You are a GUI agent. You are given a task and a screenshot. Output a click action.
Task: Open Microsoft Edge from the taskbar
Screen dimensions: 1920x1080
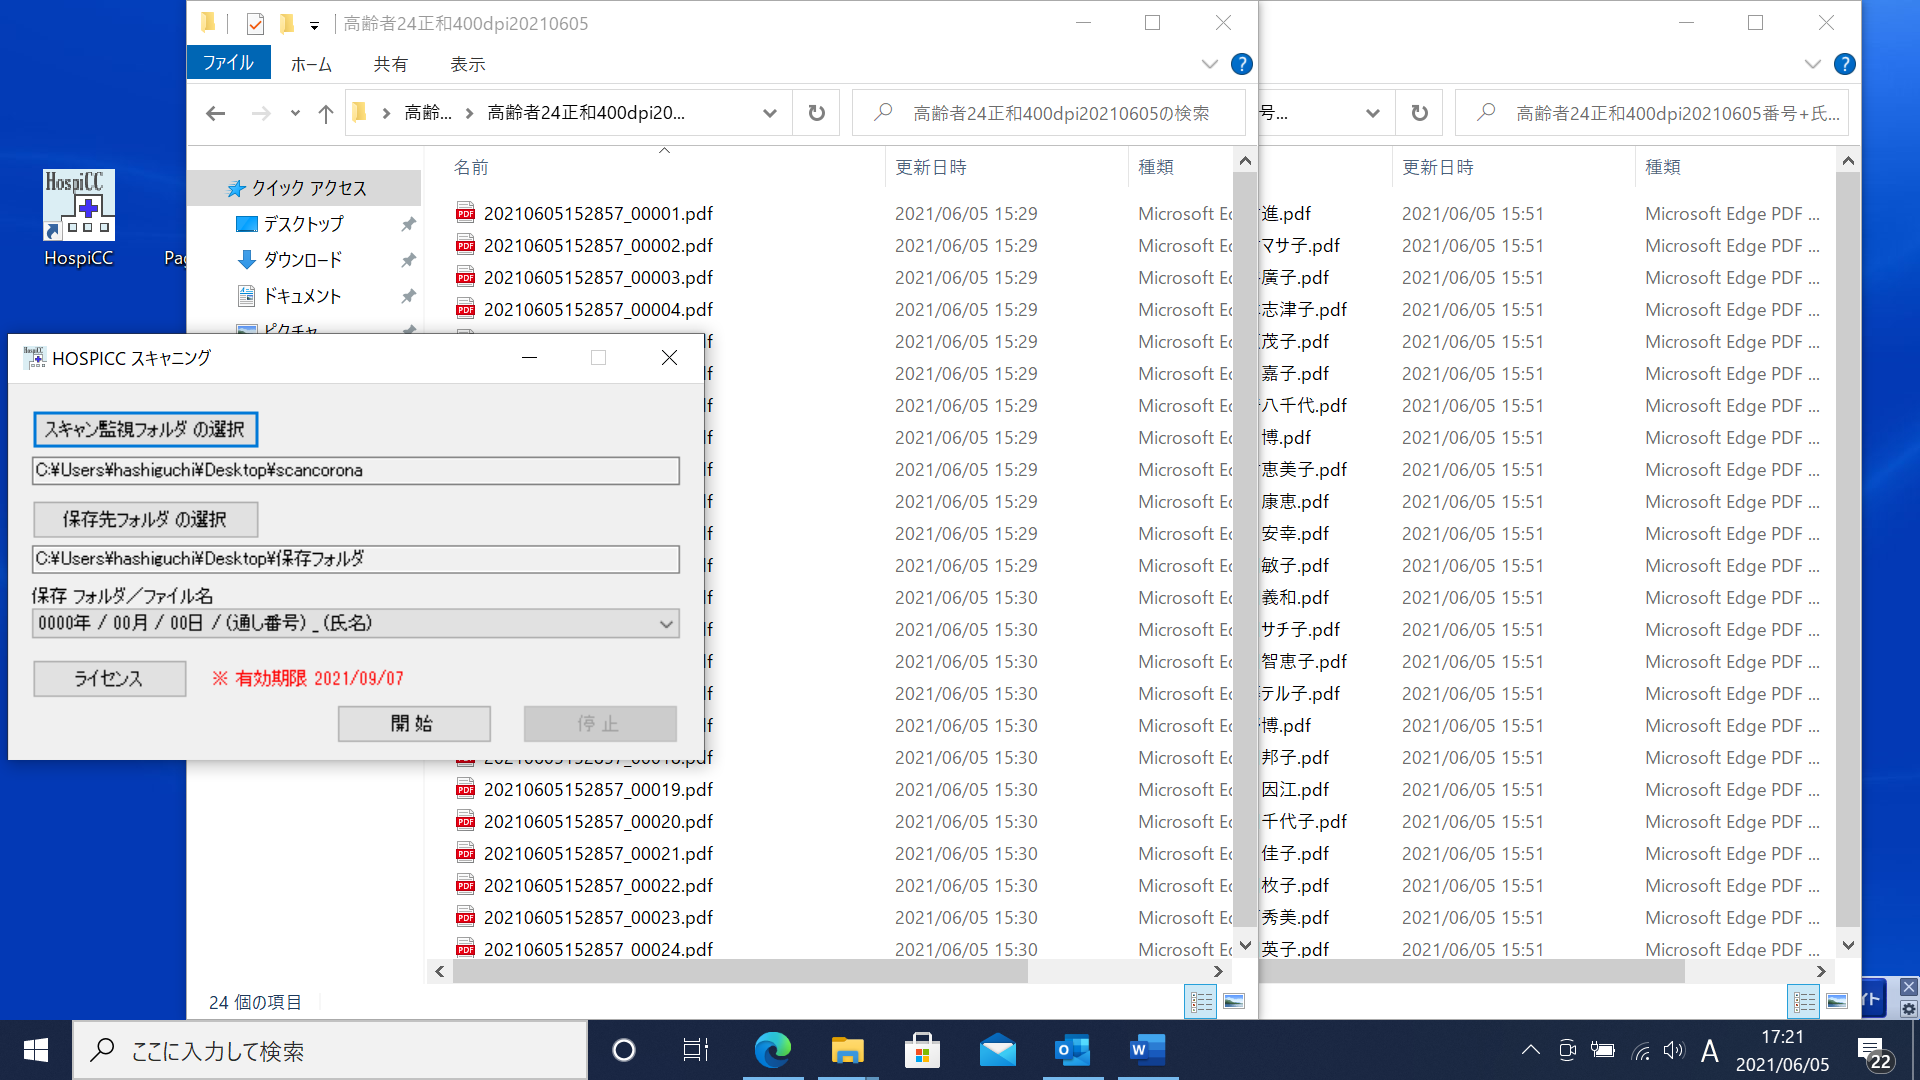click(x=772, y=1050)
